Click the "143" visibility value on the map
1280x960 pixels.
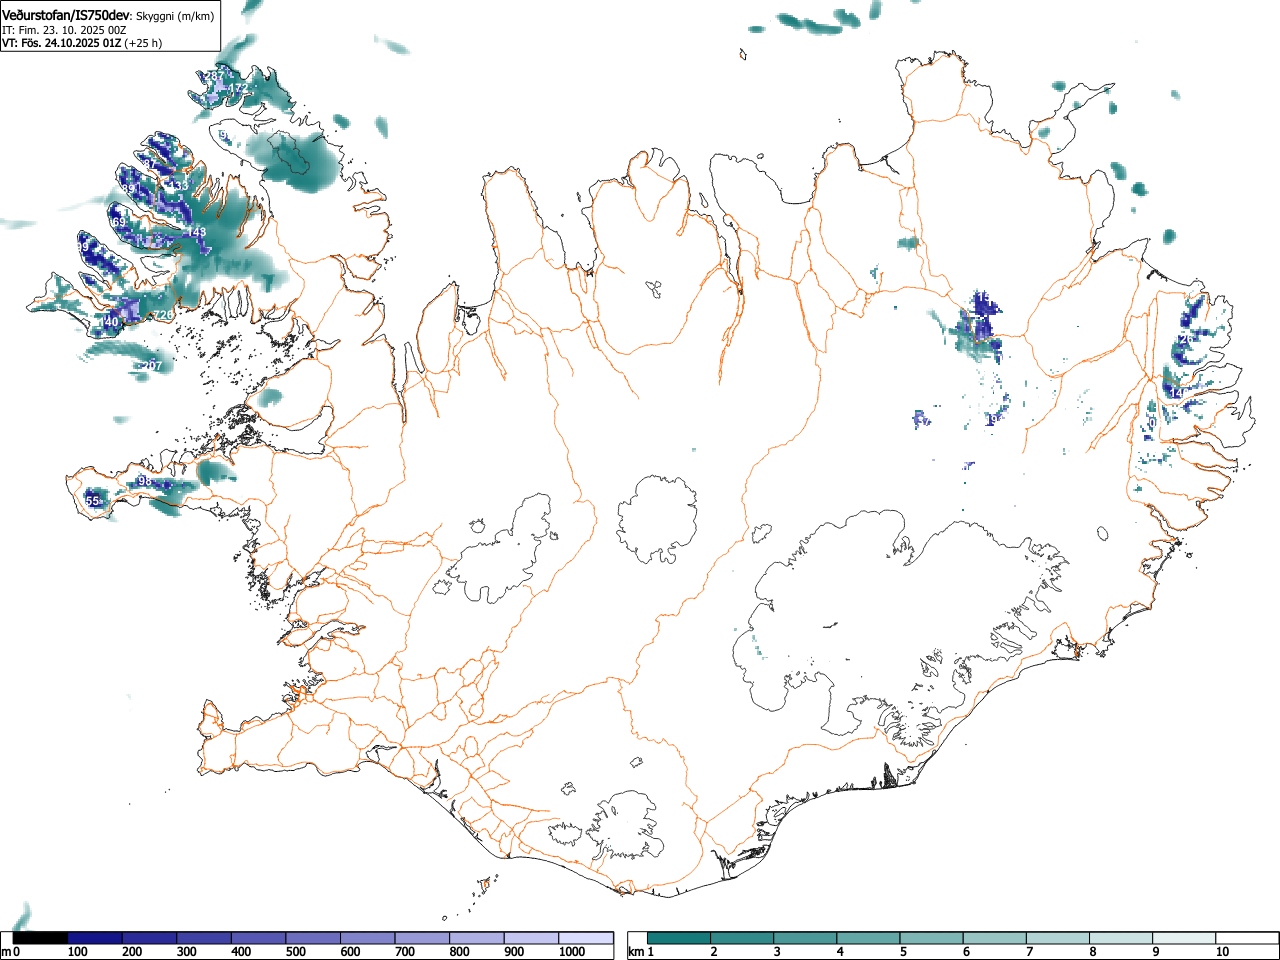pyautogui.click(x=196, y=232)
